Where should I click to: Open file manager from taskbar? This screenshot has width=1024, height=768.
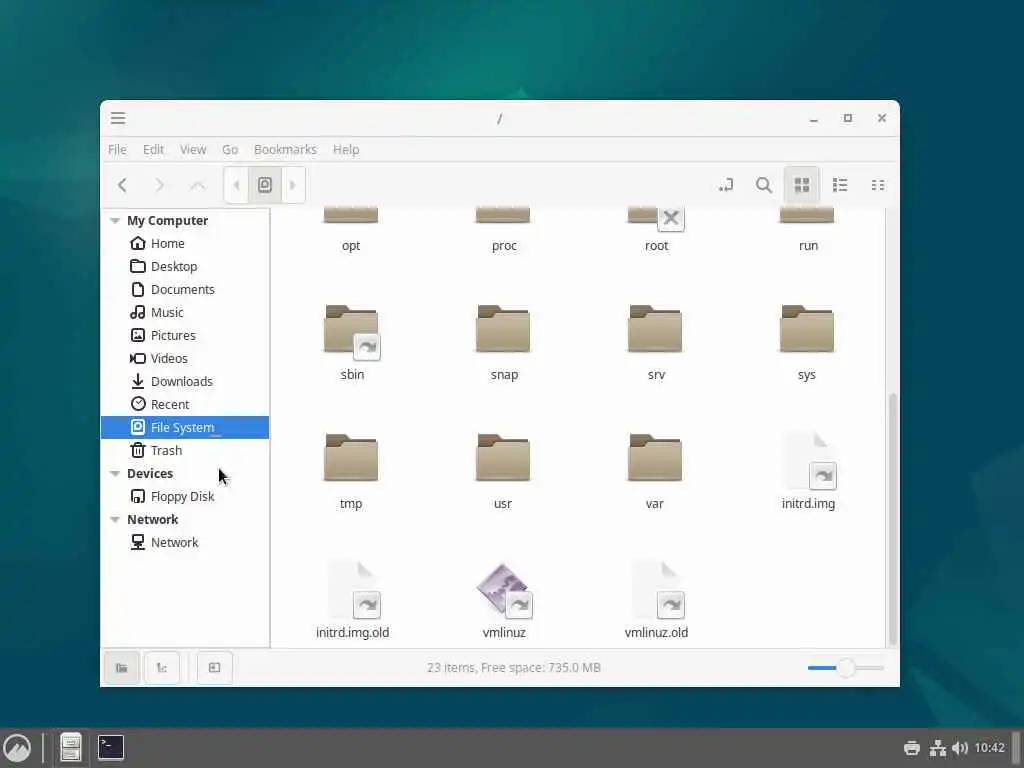coord(71,748)
